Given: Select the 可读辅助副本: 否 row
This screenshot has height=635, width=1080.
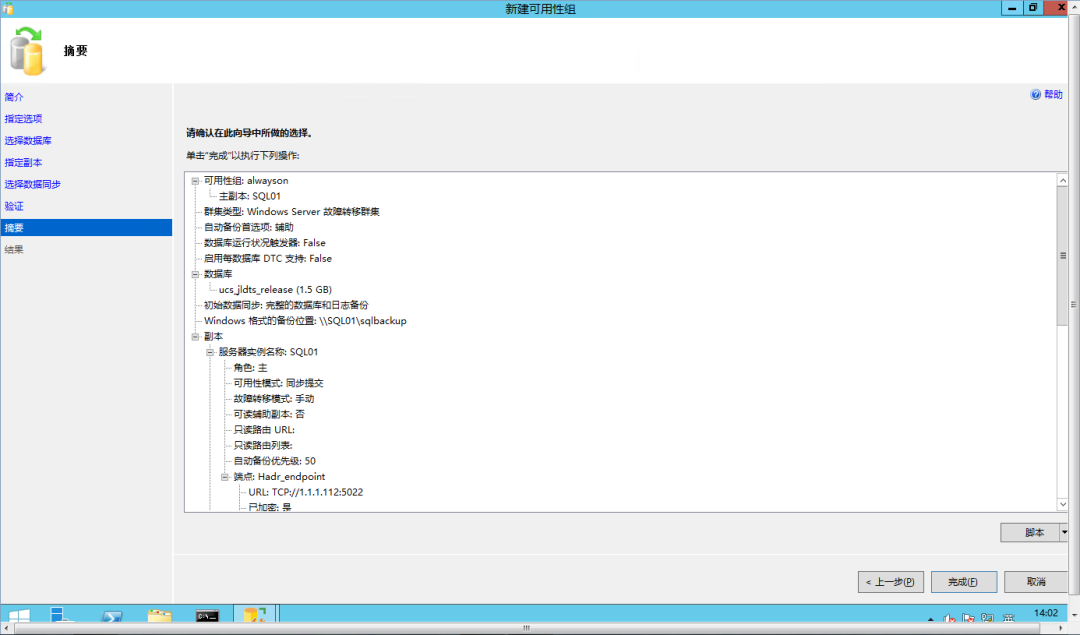Looking at the screenshot, I should pyautogui.click(x=269, y=415).
